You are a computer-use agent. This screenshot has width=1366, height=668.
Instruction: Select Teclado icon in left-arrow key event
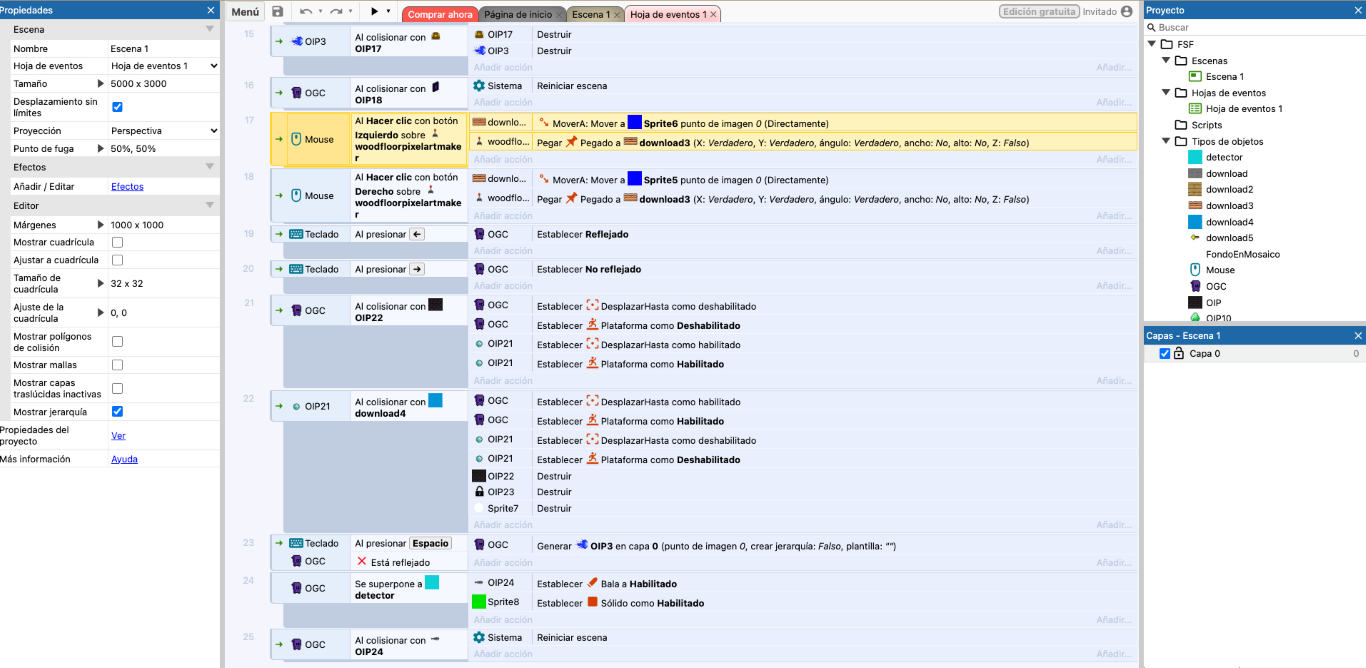click(x=295, y=234)
